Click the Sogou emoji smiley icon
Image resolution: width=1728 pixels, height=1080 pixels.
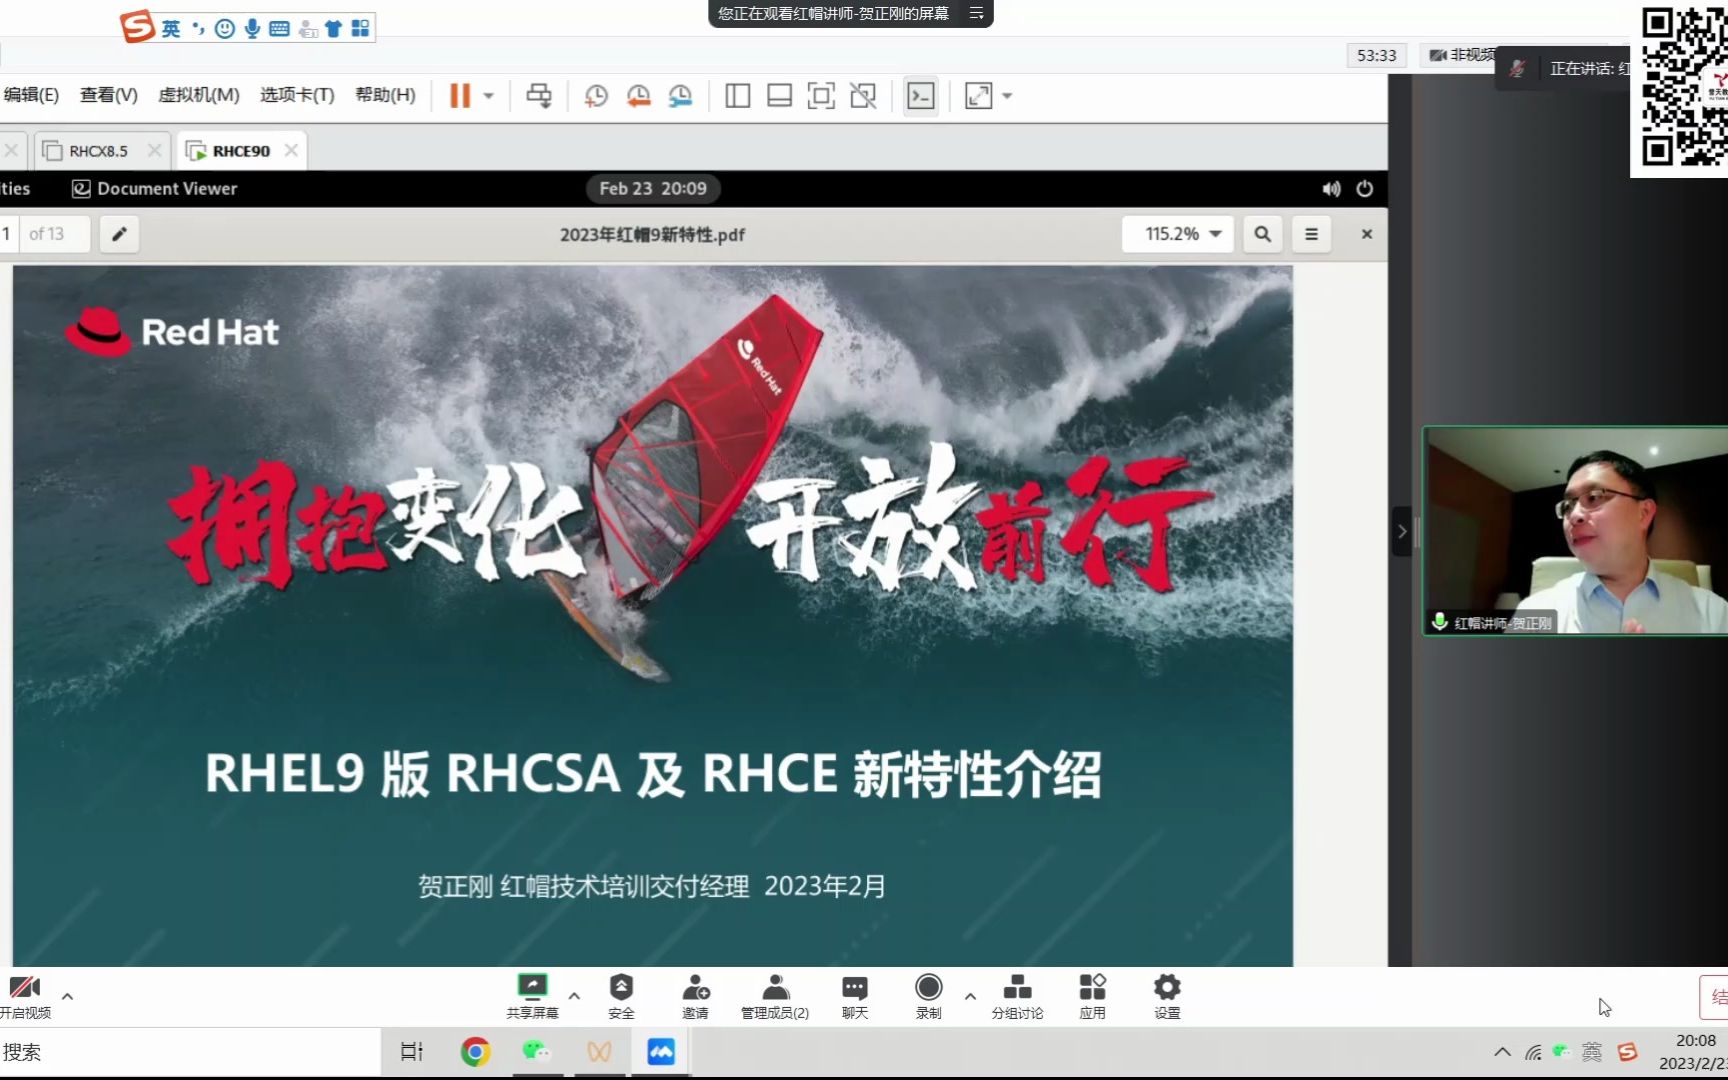pos(225,28)
